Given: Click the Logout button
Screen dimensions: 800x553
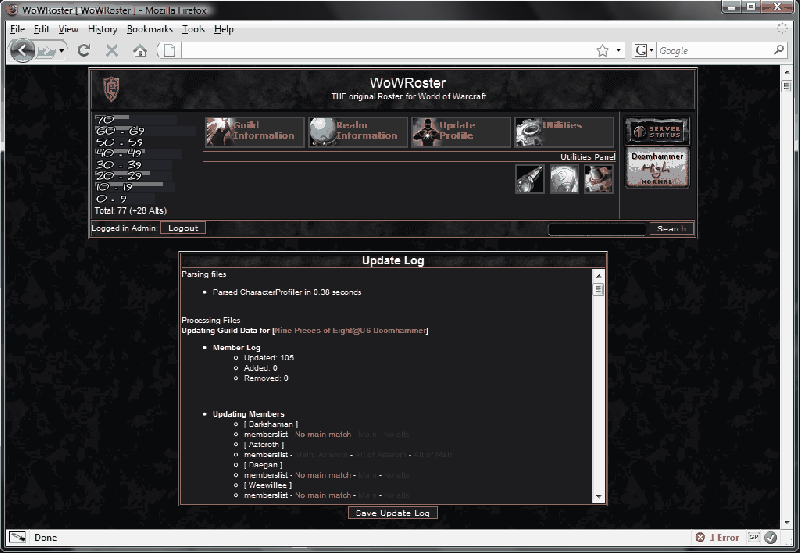Looking at the screenshot, I should [x=183, y=228].
